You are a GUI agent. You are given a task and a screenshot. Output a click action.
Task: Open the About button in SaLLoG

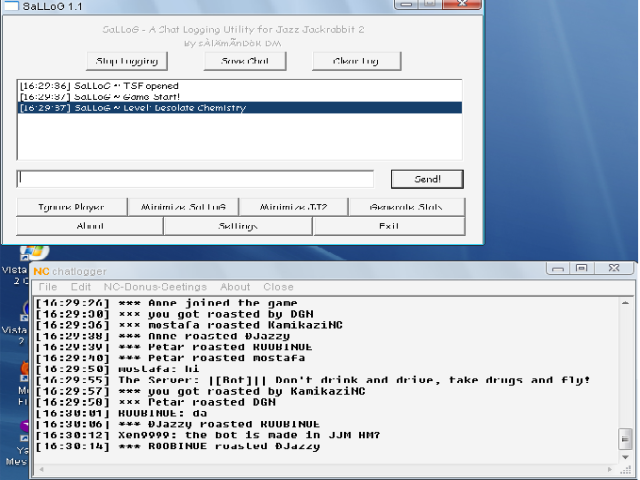click(90, 226)
